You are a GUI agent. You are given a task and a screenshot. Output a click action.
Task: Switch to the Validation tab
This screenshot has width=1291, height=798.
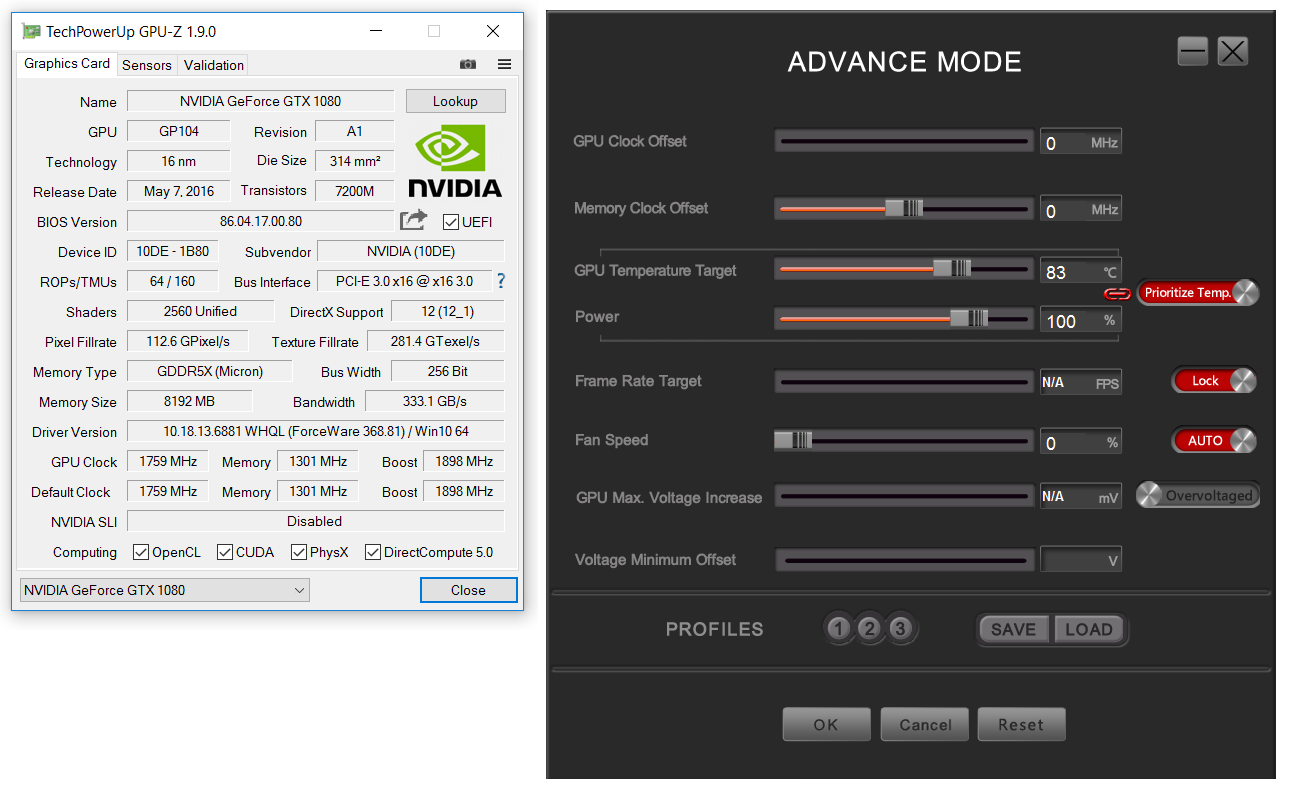pyautogui.click(x=214, y=65)
